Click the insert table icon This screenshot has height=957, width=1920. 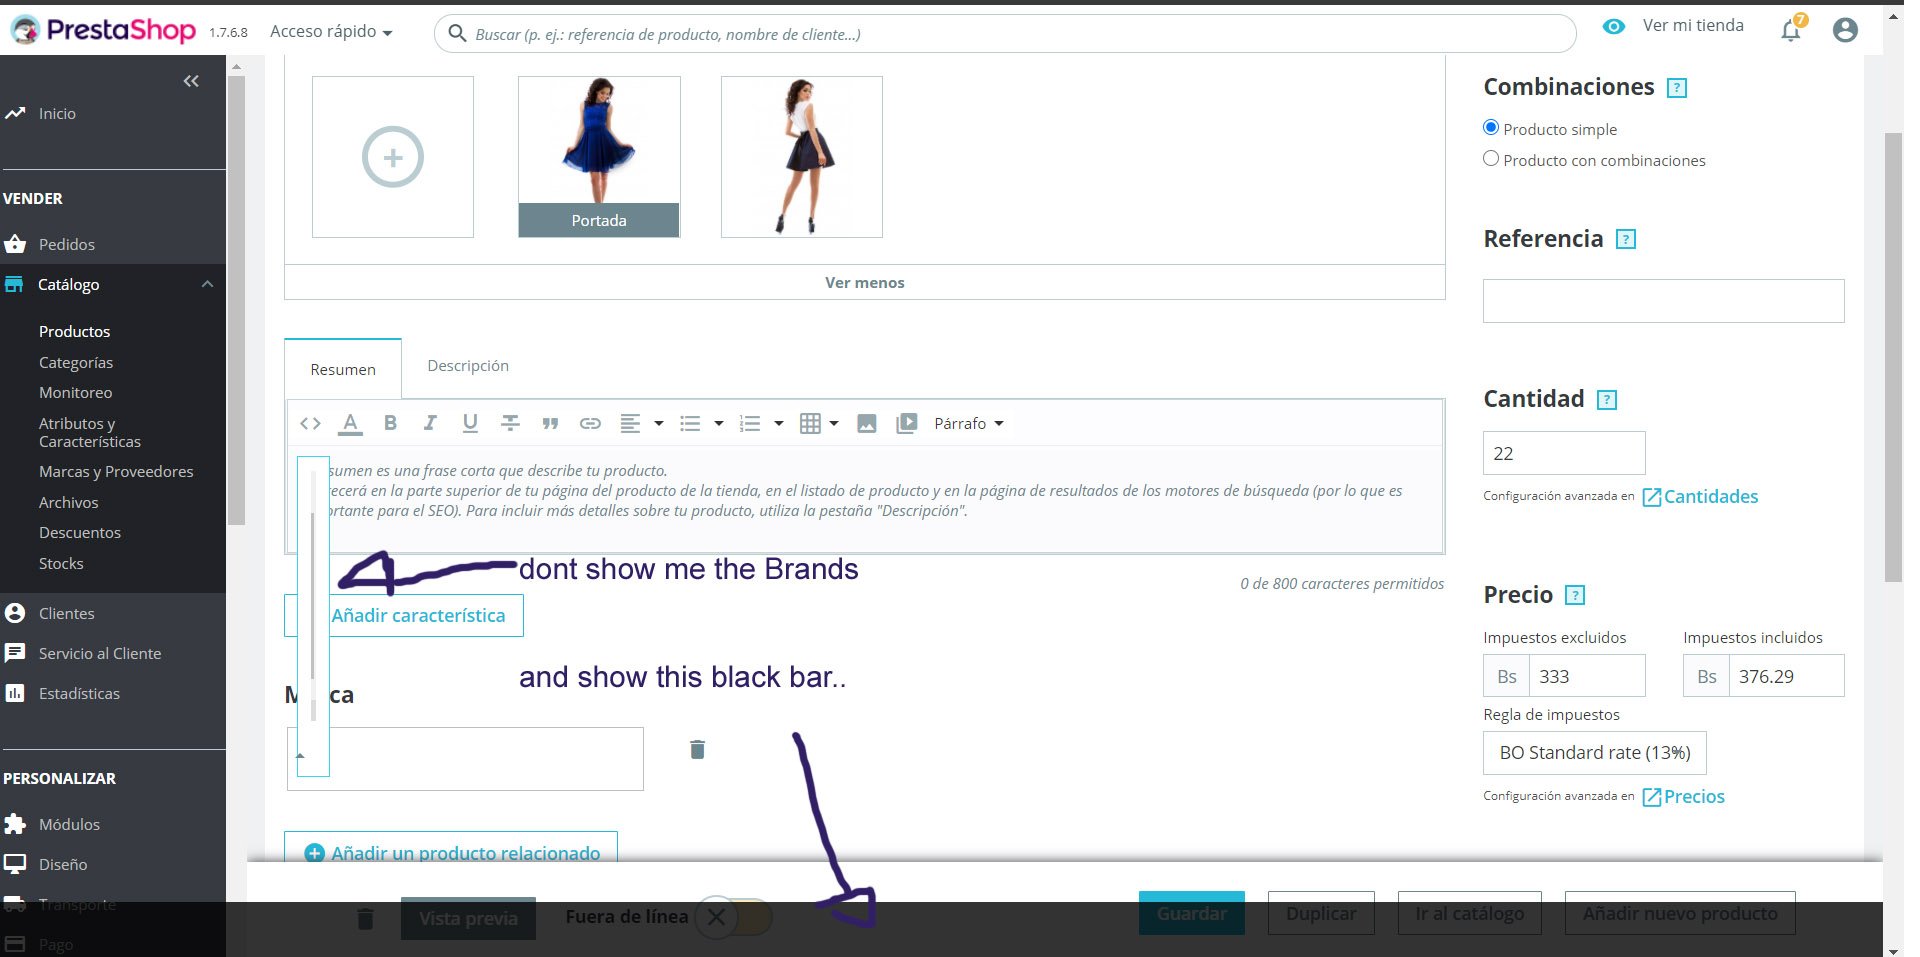[x=811, y=423]
